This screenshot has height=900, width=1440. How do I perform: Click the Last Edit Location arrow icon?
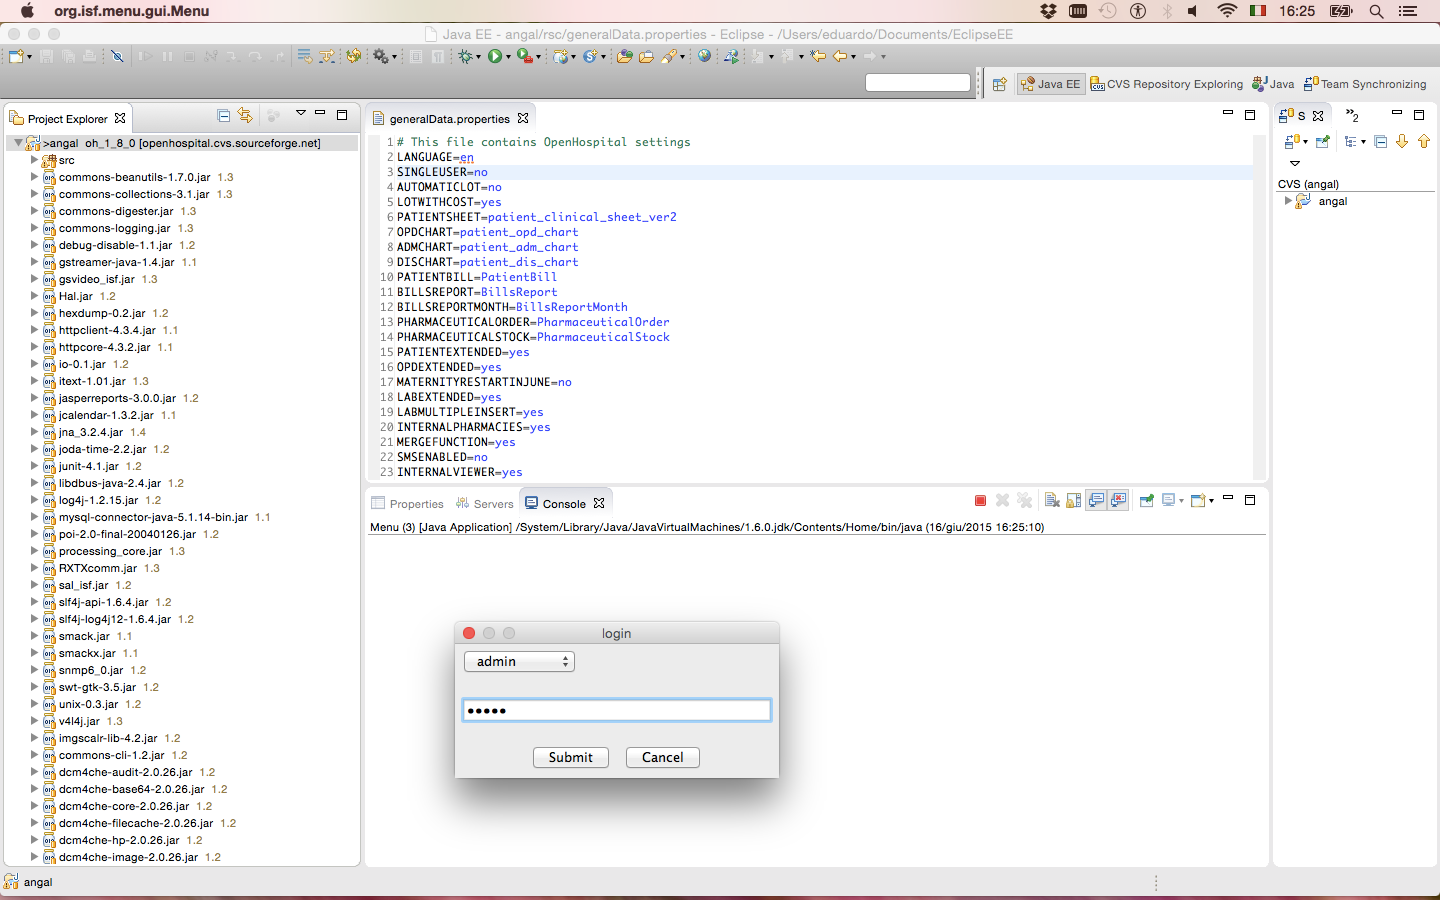click(818, 57)
